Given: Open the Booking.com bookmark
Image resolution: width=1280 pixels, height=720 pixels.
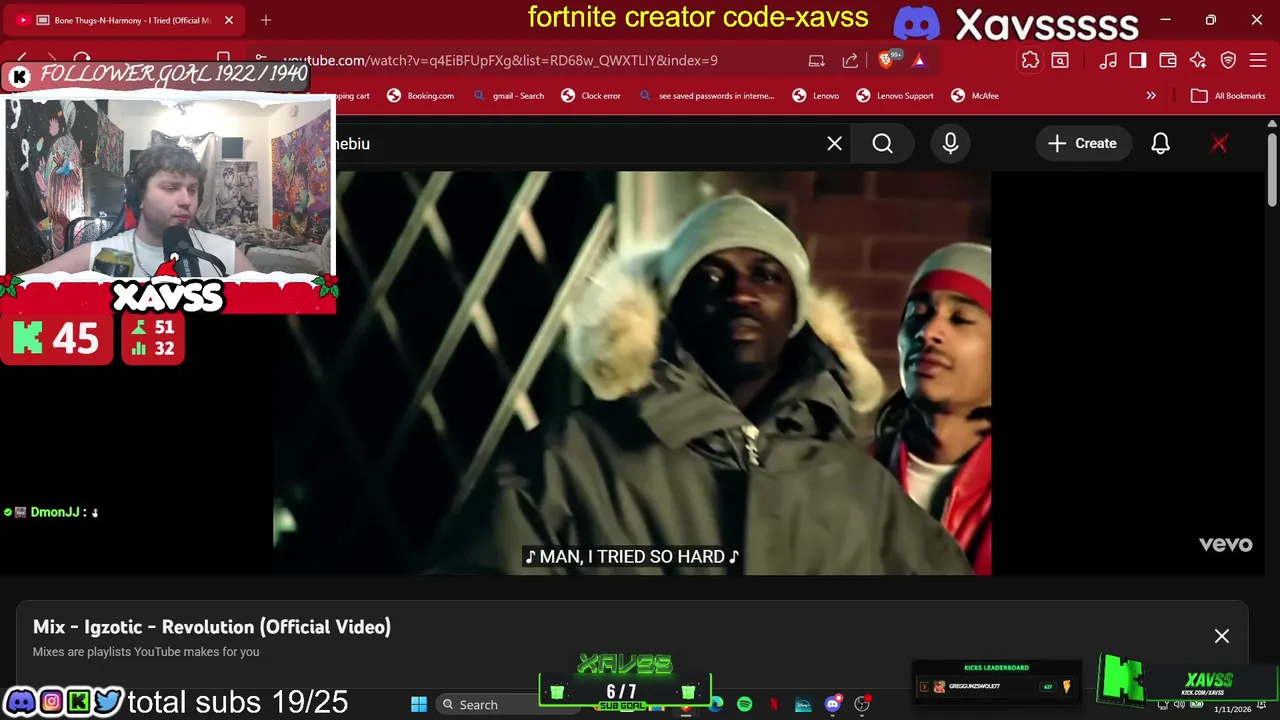Looking at the screenshot, I should tap(421, 96).
